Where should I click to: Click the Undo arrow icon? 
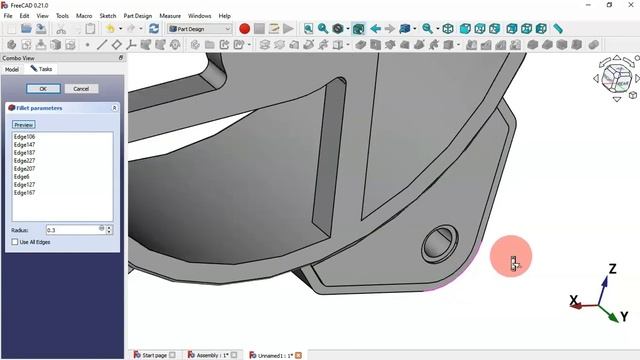coord(110,29)
